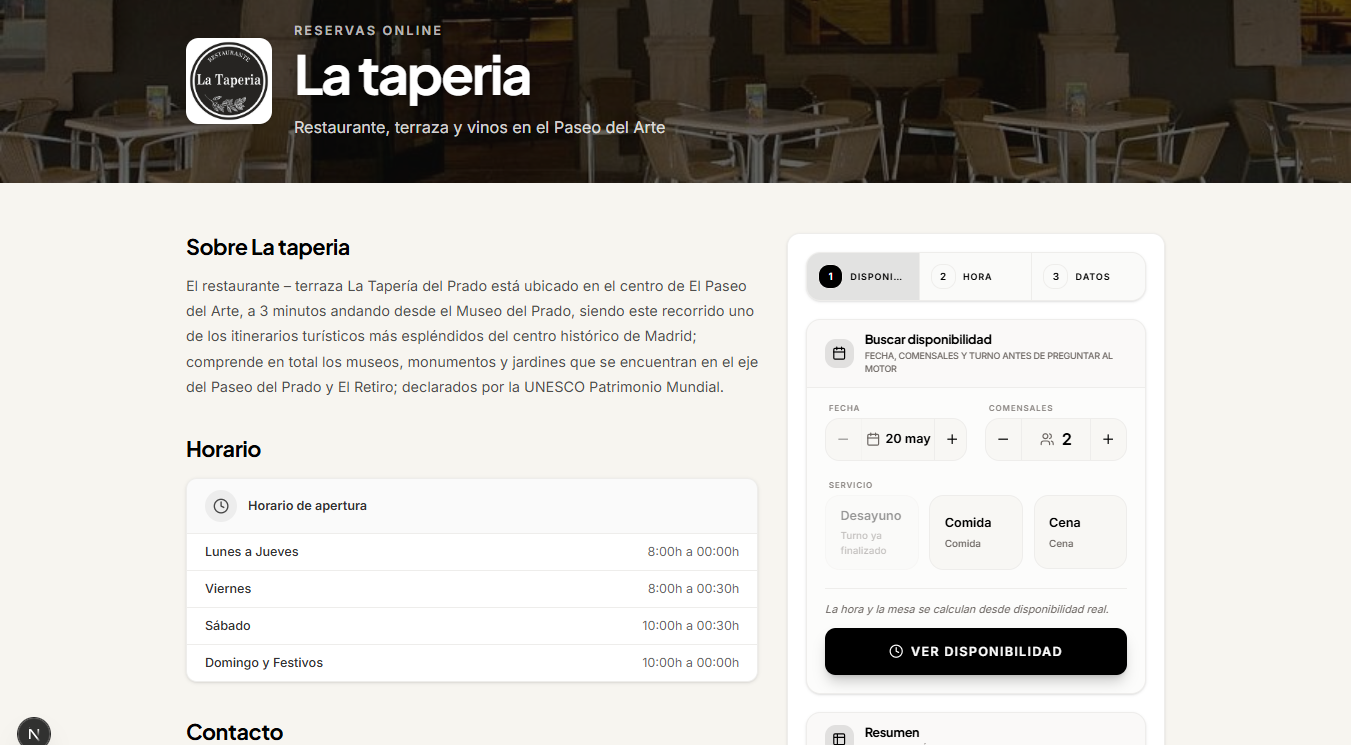This screenshot has width=1351, height=745.
Task: Click the calendar icon next to 20 may
Action: 873,439
